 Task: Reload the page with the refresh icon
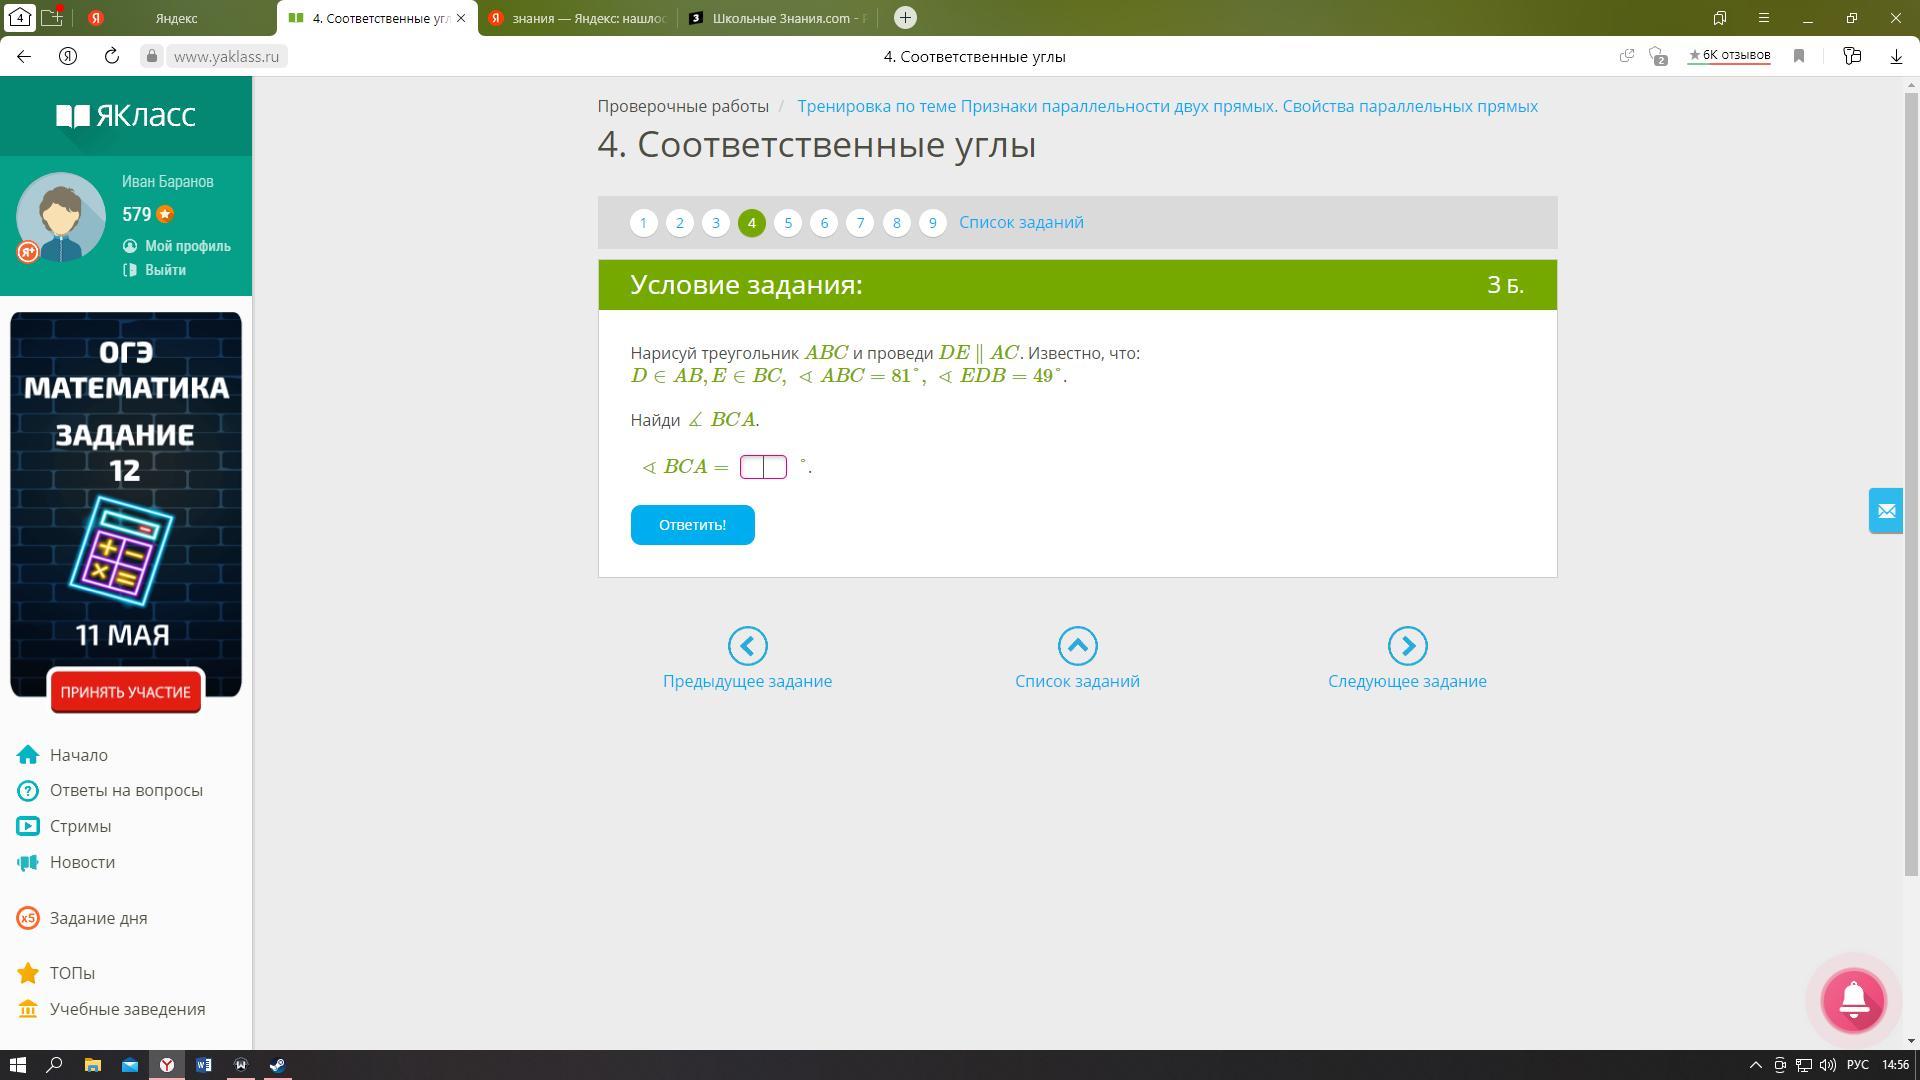point(112,56)
